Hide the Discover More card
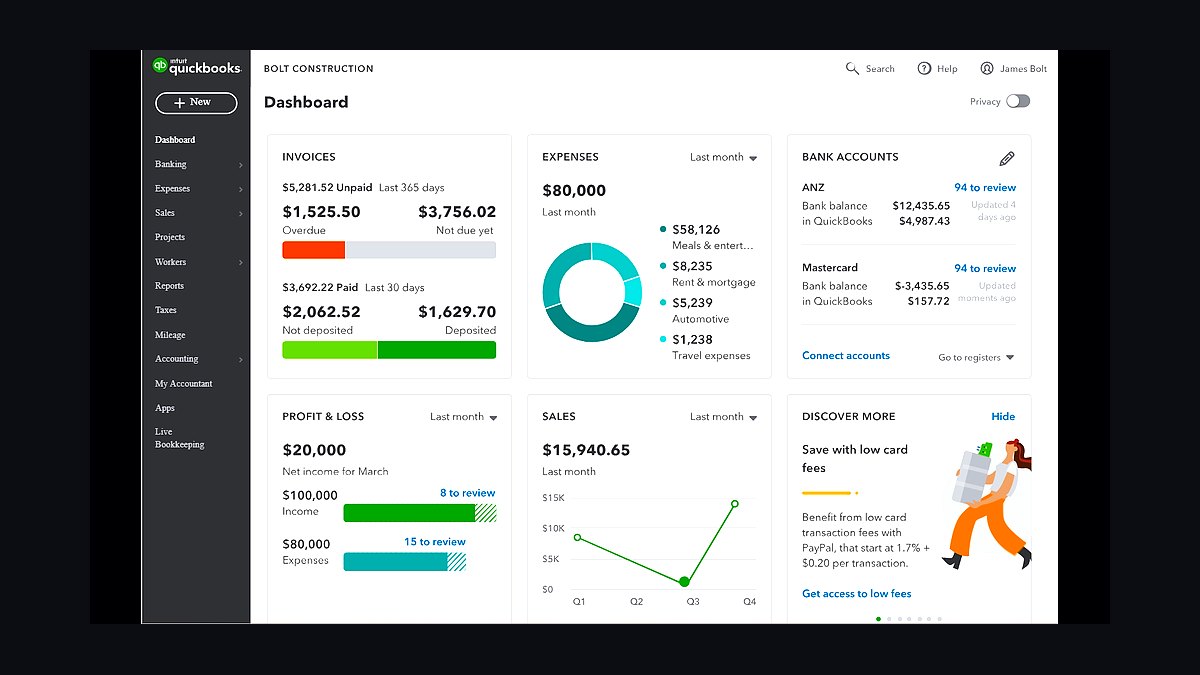Viewport: 1200px width, 675px height. [x=1003, y=417]
